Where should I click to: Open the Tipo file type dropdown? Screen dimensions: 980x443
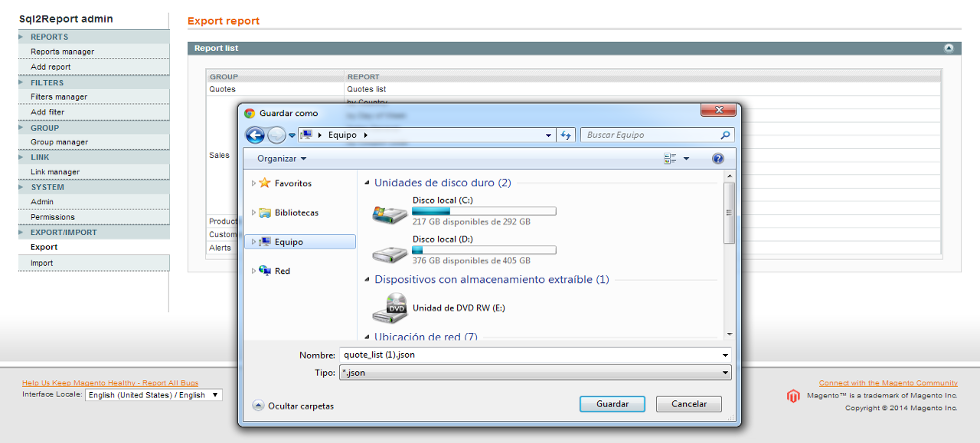point(535,372)
